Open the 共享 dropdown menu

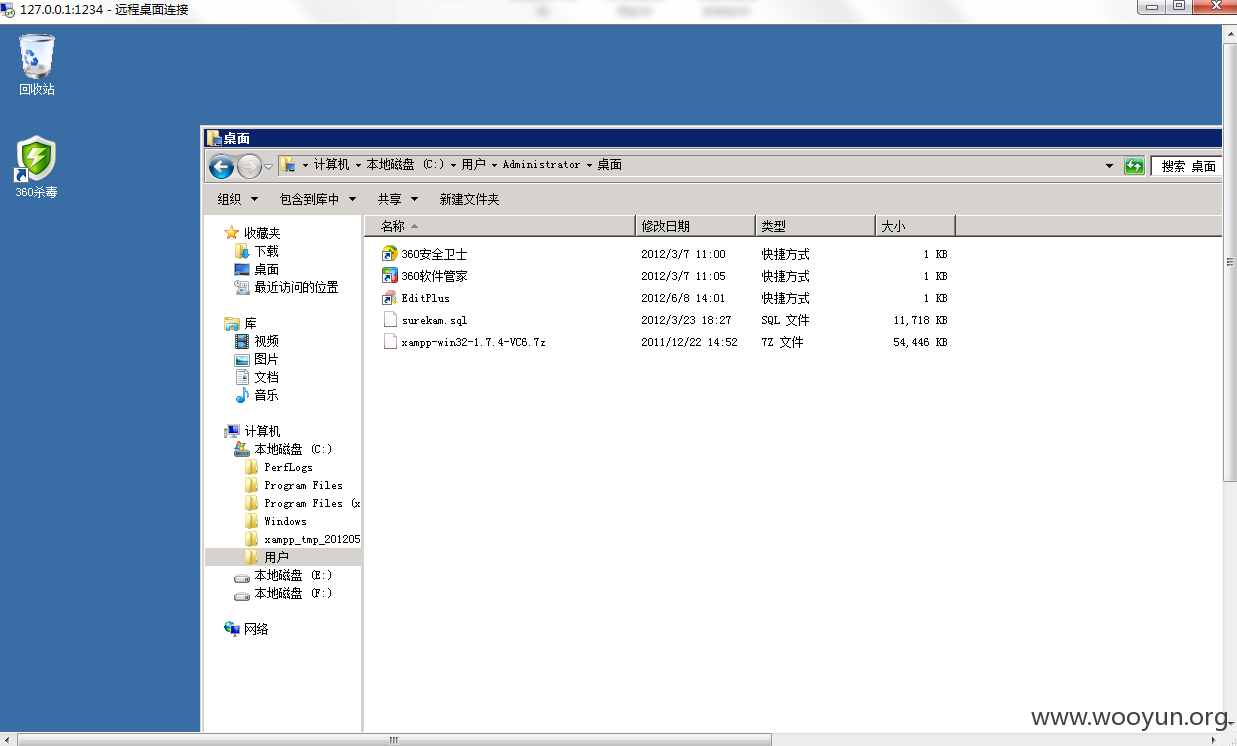[x=398, y=199]
